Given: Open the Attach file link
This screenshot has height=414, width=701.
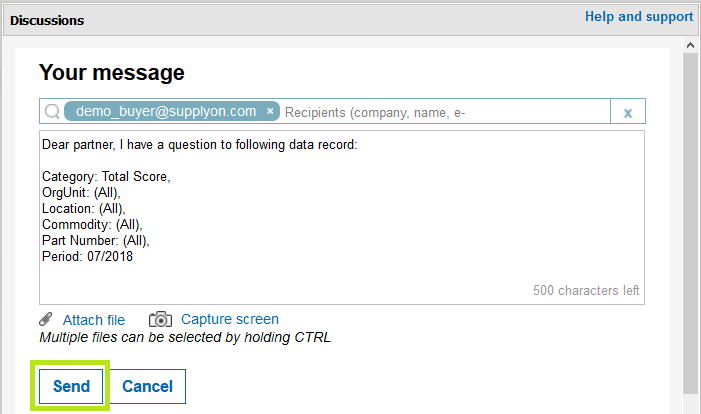Looking at the screenshot, I should click(94, 320).
